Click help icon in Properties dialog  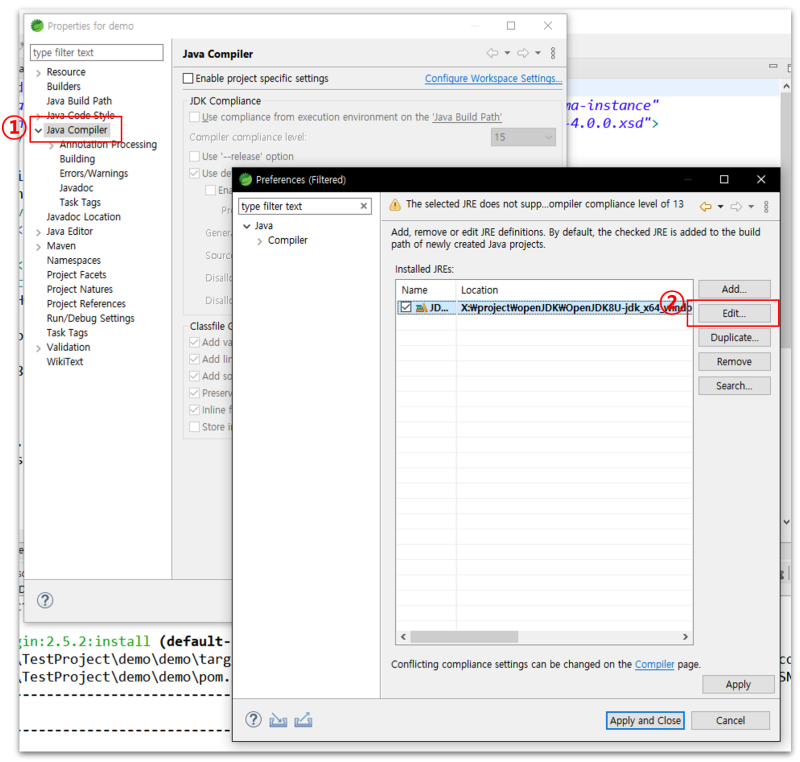[45, 600]
